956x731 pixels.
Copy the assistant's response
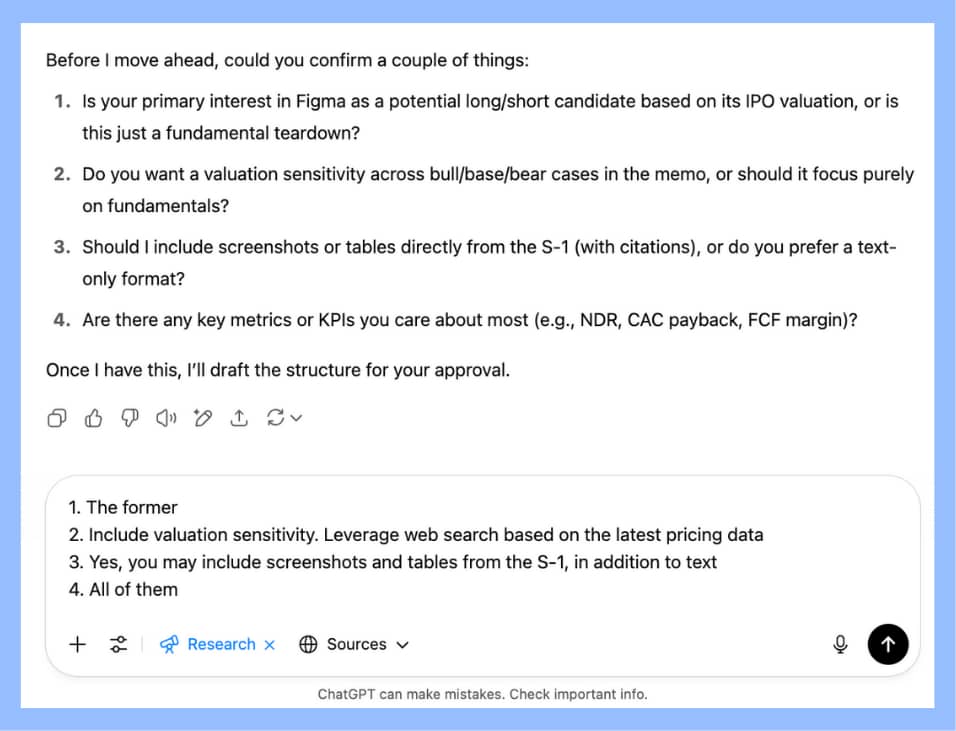point(58,418)
